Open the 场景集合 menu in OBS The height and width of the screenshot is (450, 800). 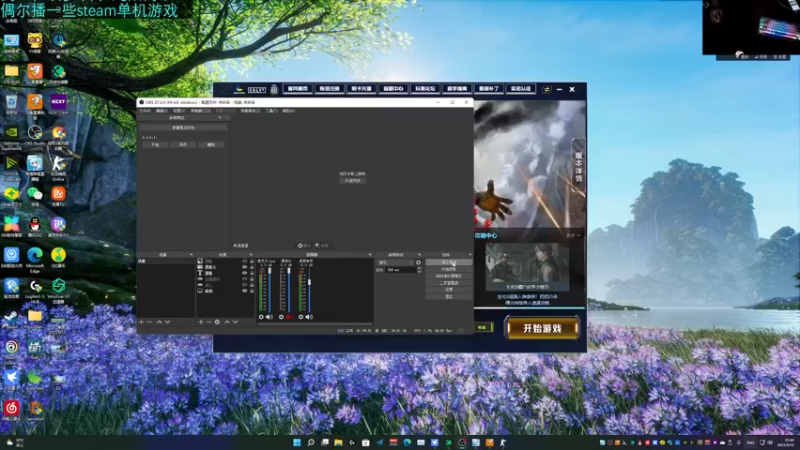tap(250, 111)
